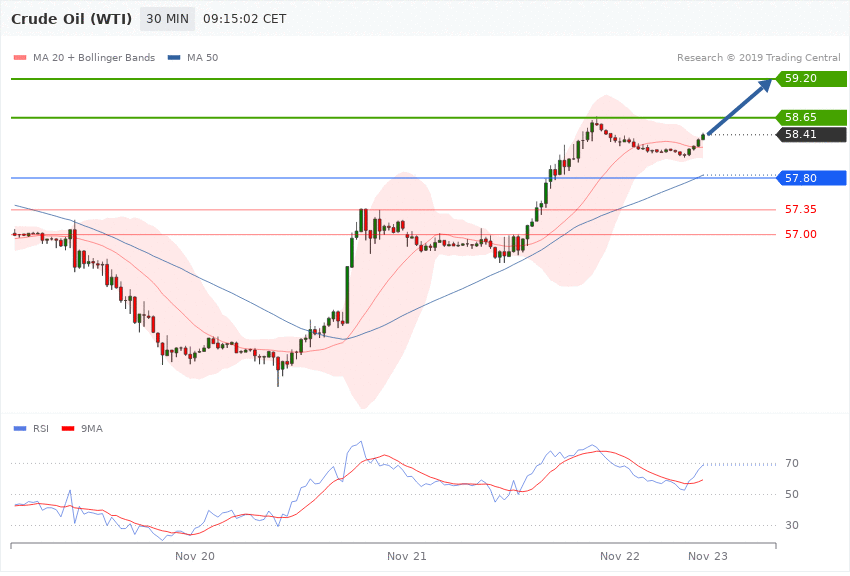Viewport: 850px width, 576px height.
Task: Click the Nov 22 date axis label
Action: click(620, 556)
